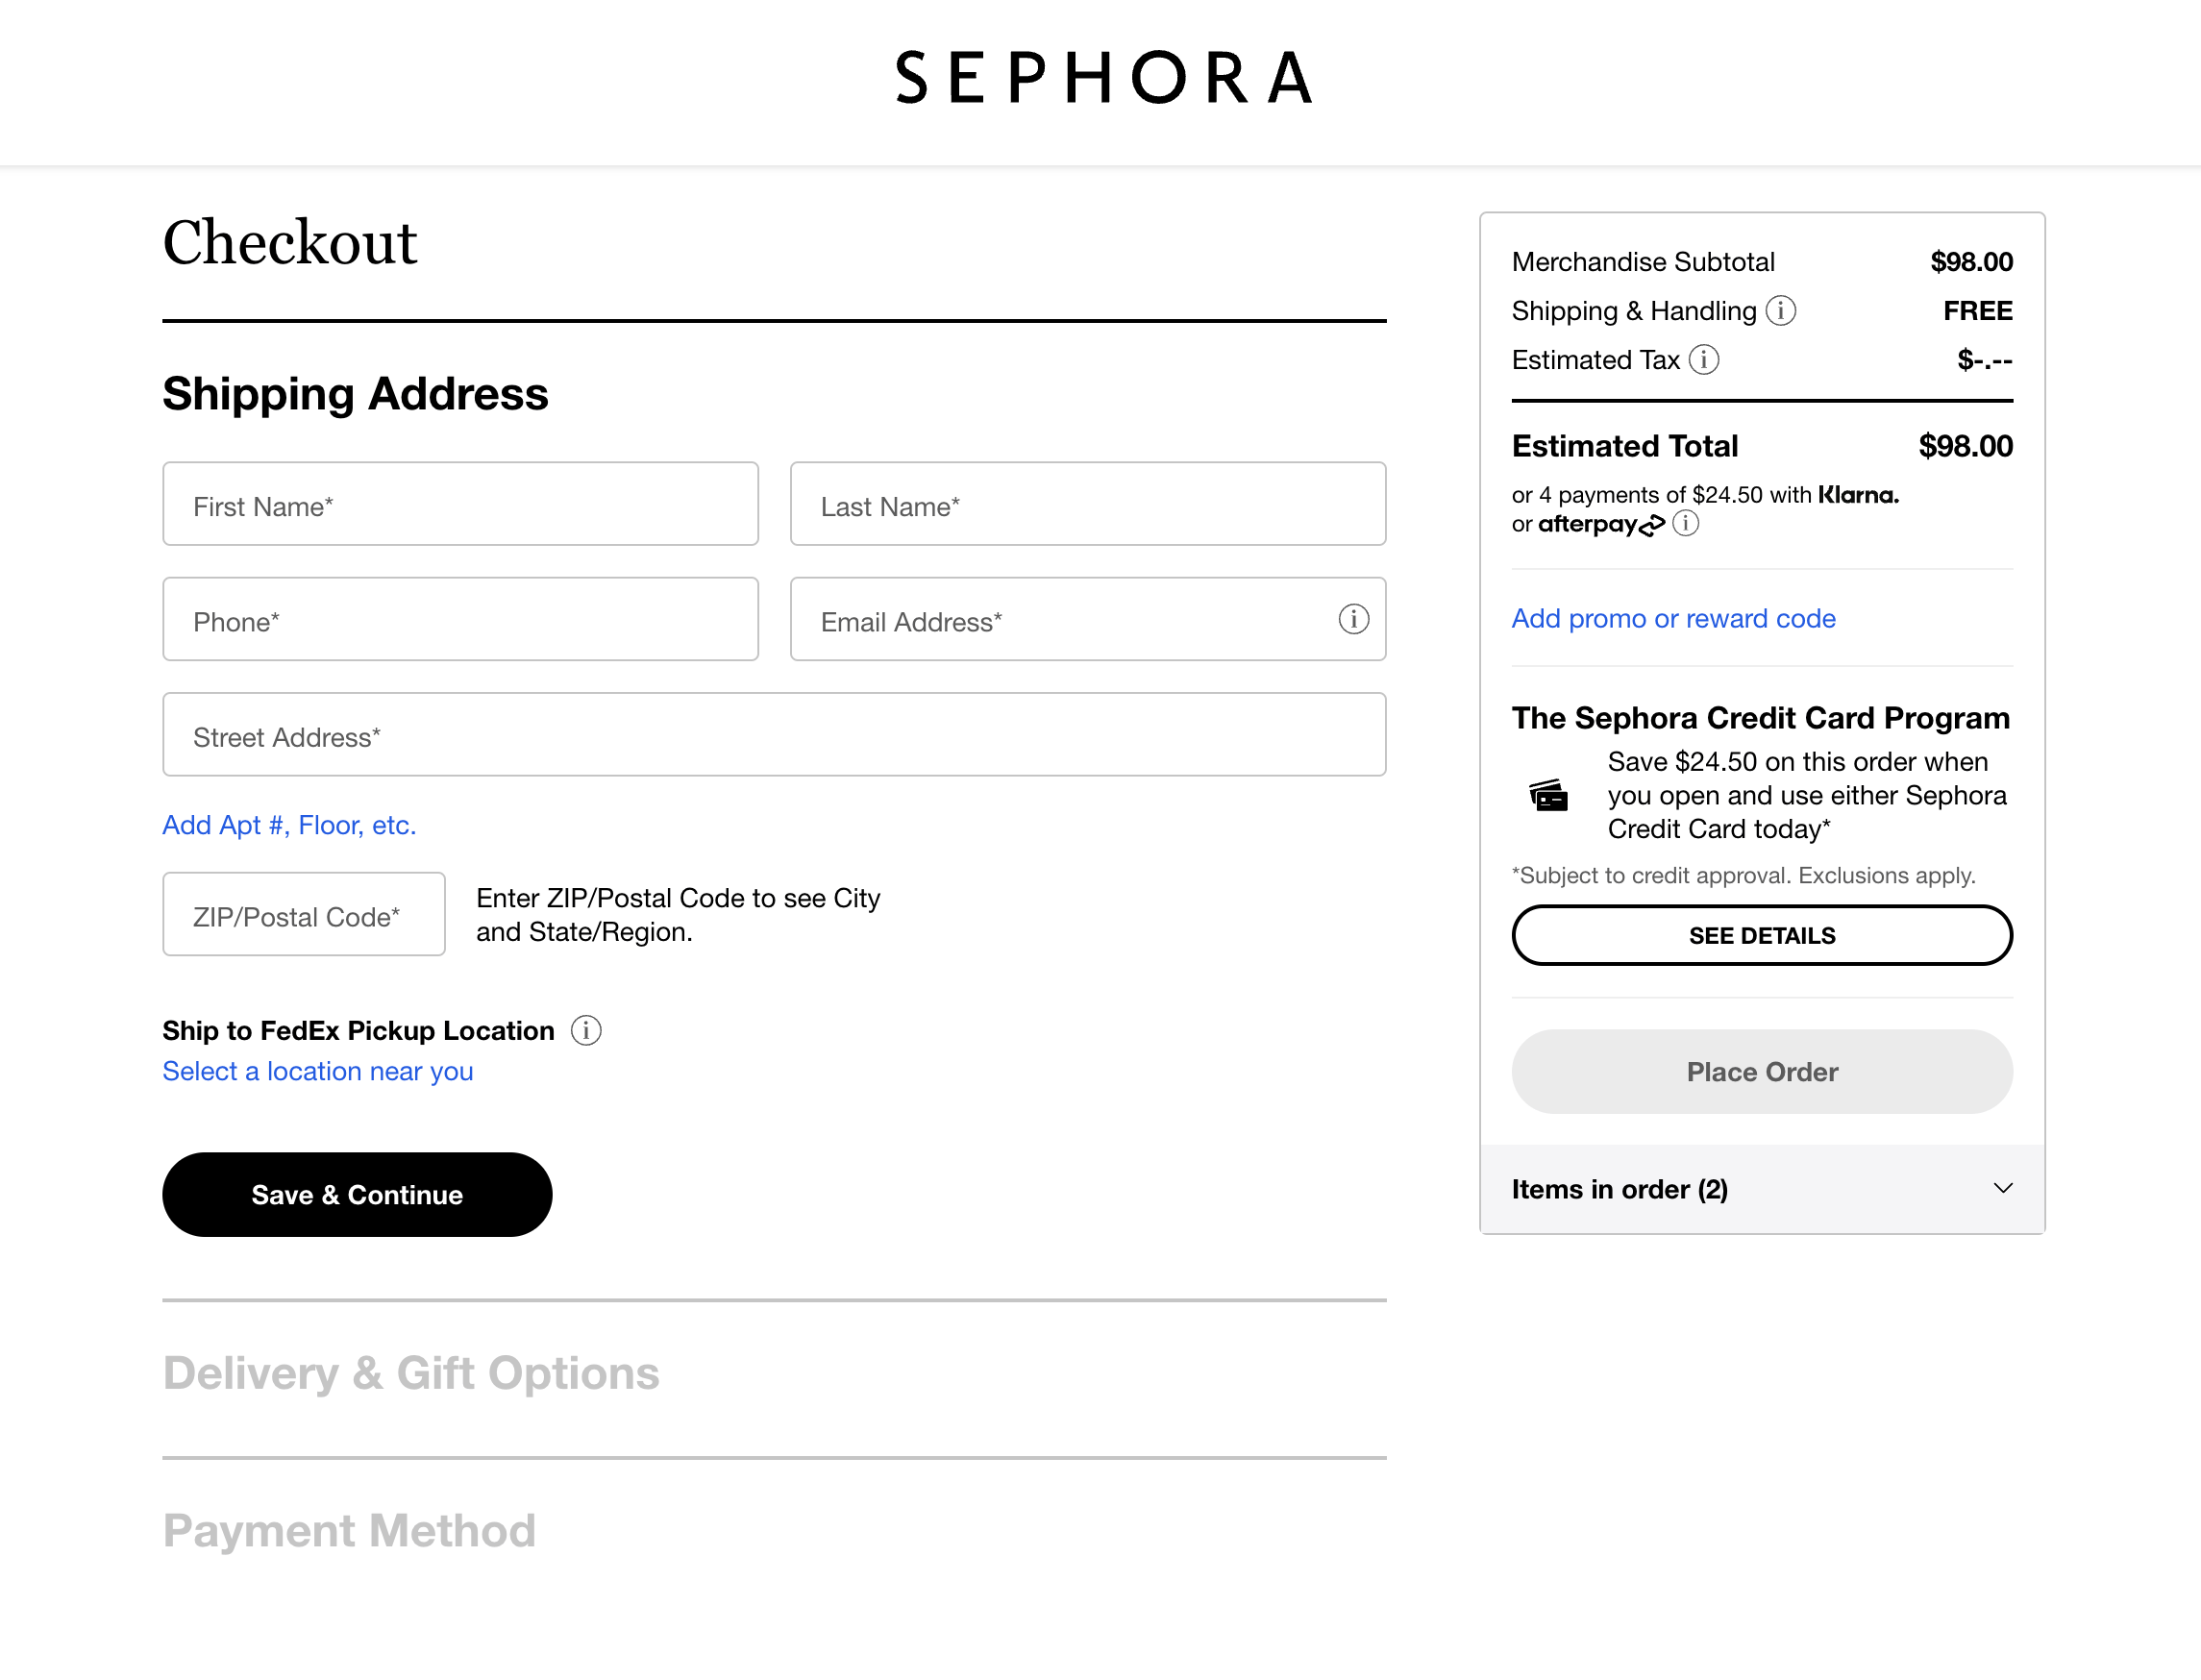Click Add Apt #, Floor, etc. link
This screenshot has height=1680, width=2201.
(289, 825)
